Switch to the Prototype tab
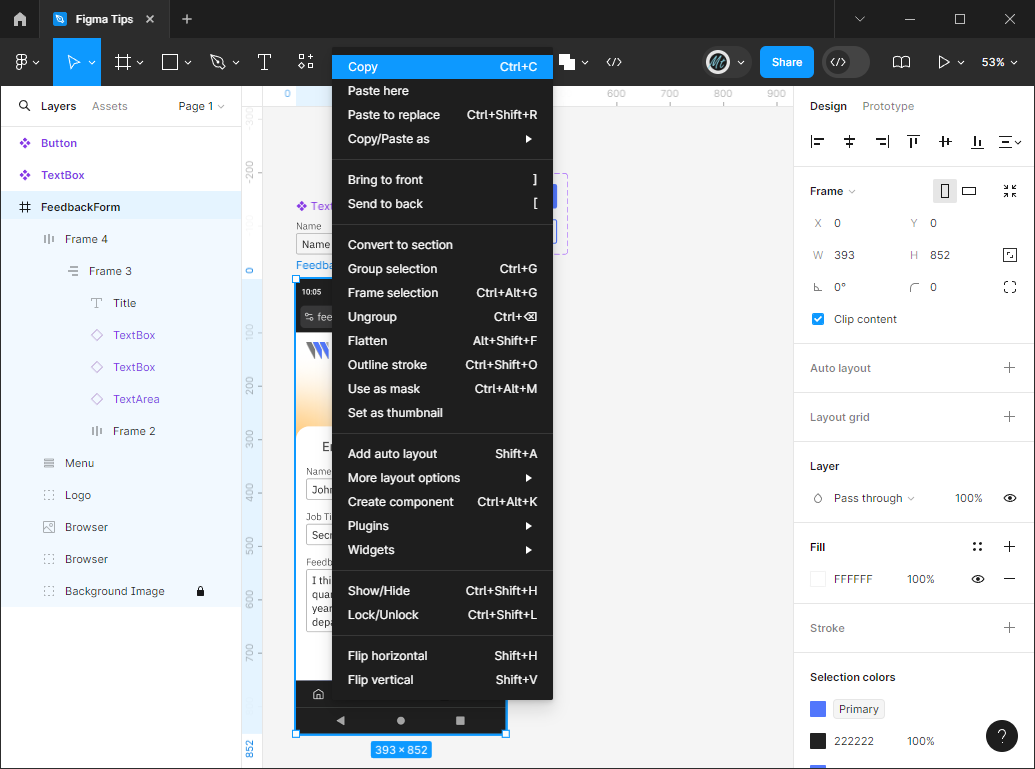Image resolution: width=1035 pixels, height=769 pixels. click(x=888, y=106)
